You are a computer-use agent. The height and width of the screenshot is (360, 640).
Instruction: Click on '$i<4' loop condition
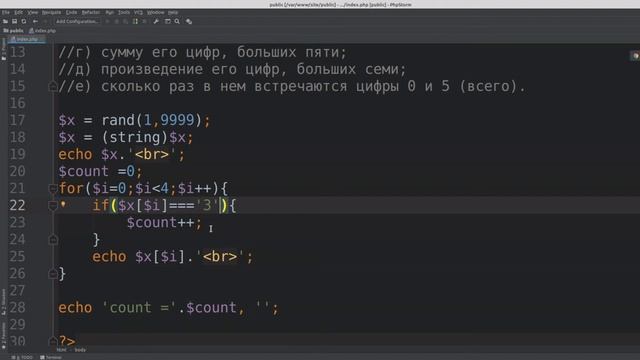pos(151,189)
